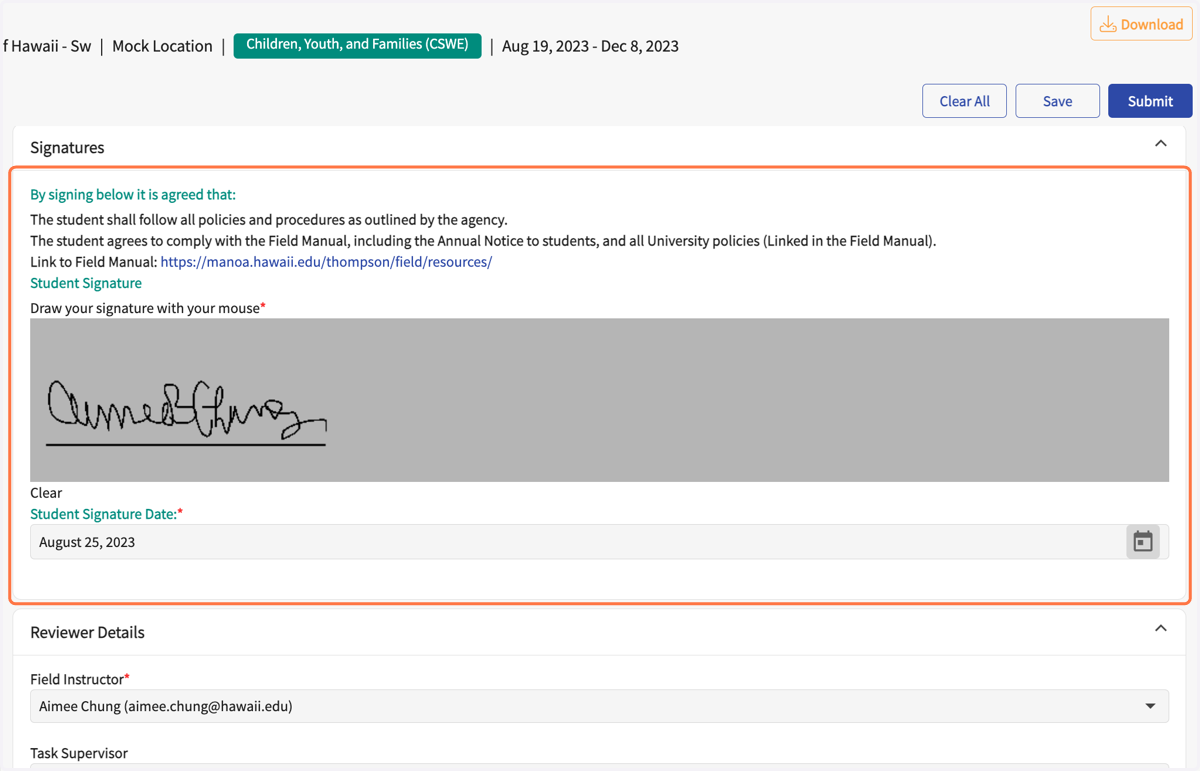Click the Student Signature Date field

tap(599, 542)
